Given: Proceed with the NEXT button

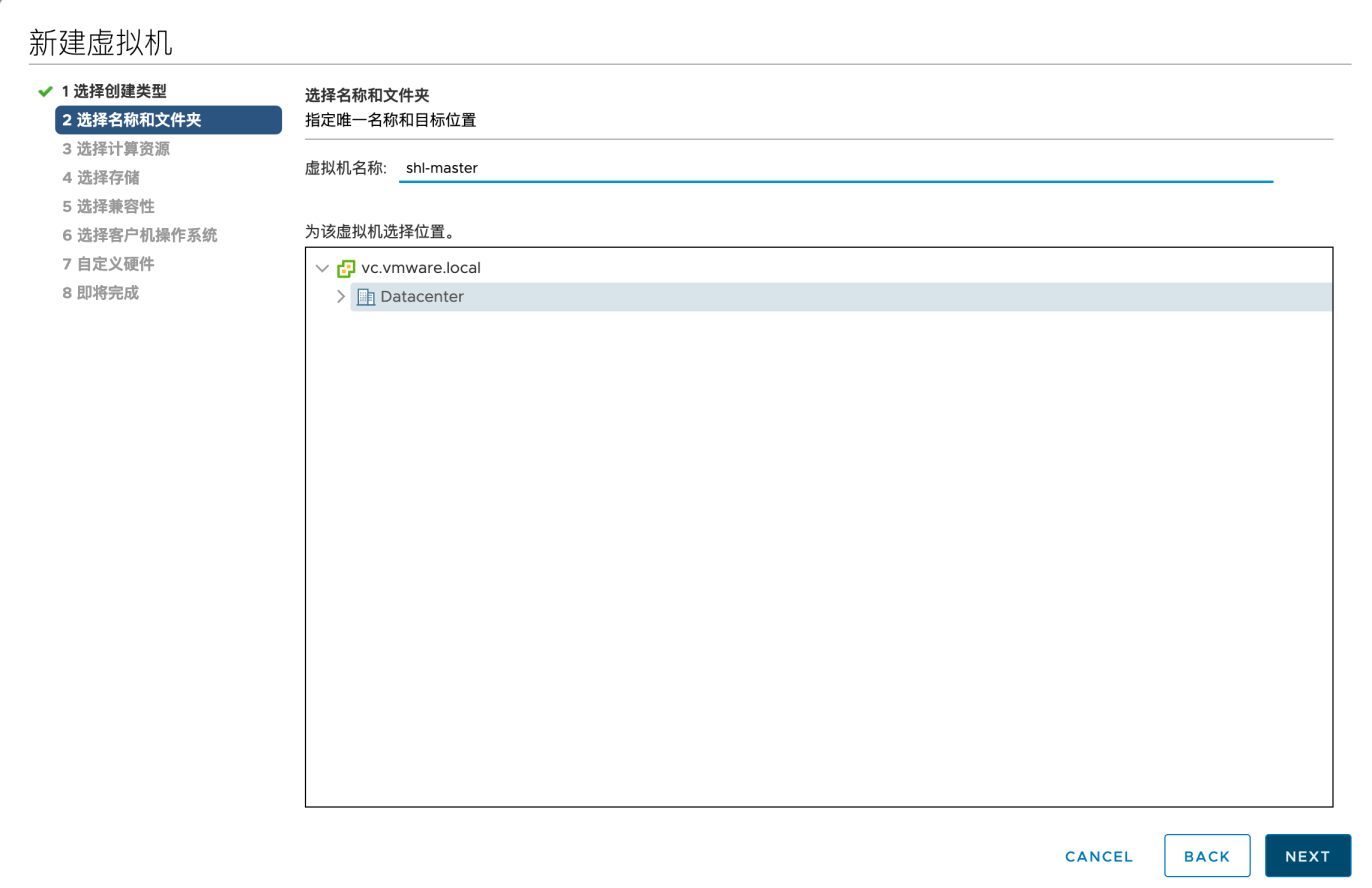Looking at the screenshot, I should click(x=1308, y=857).
